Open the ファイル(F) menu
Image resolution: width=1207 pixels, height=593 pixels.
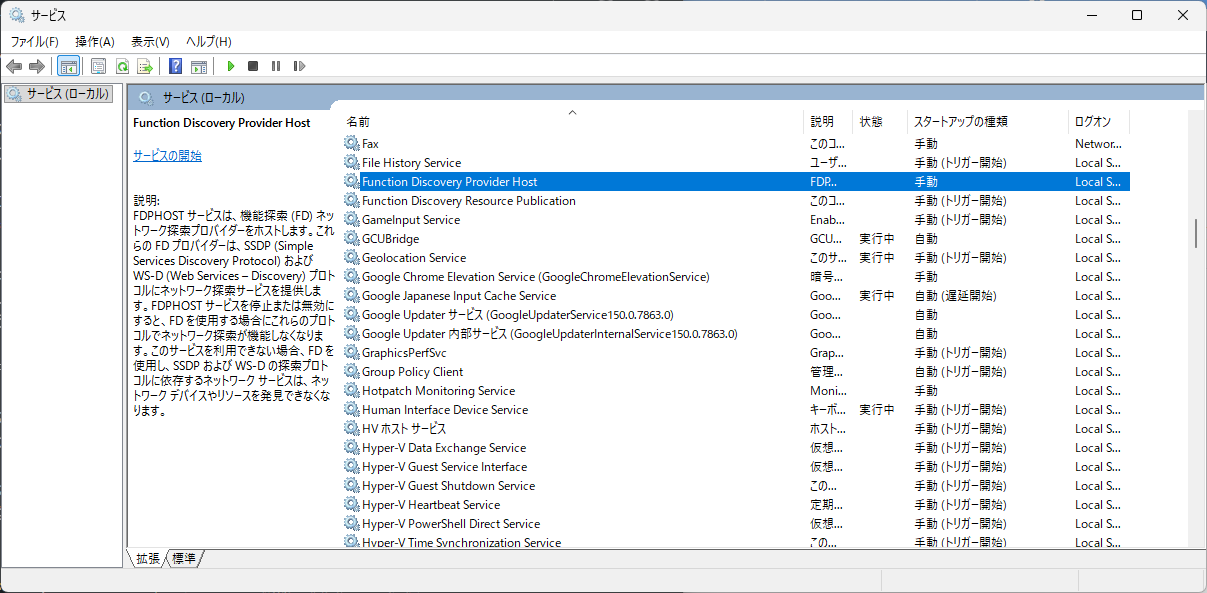click(35, 41)
